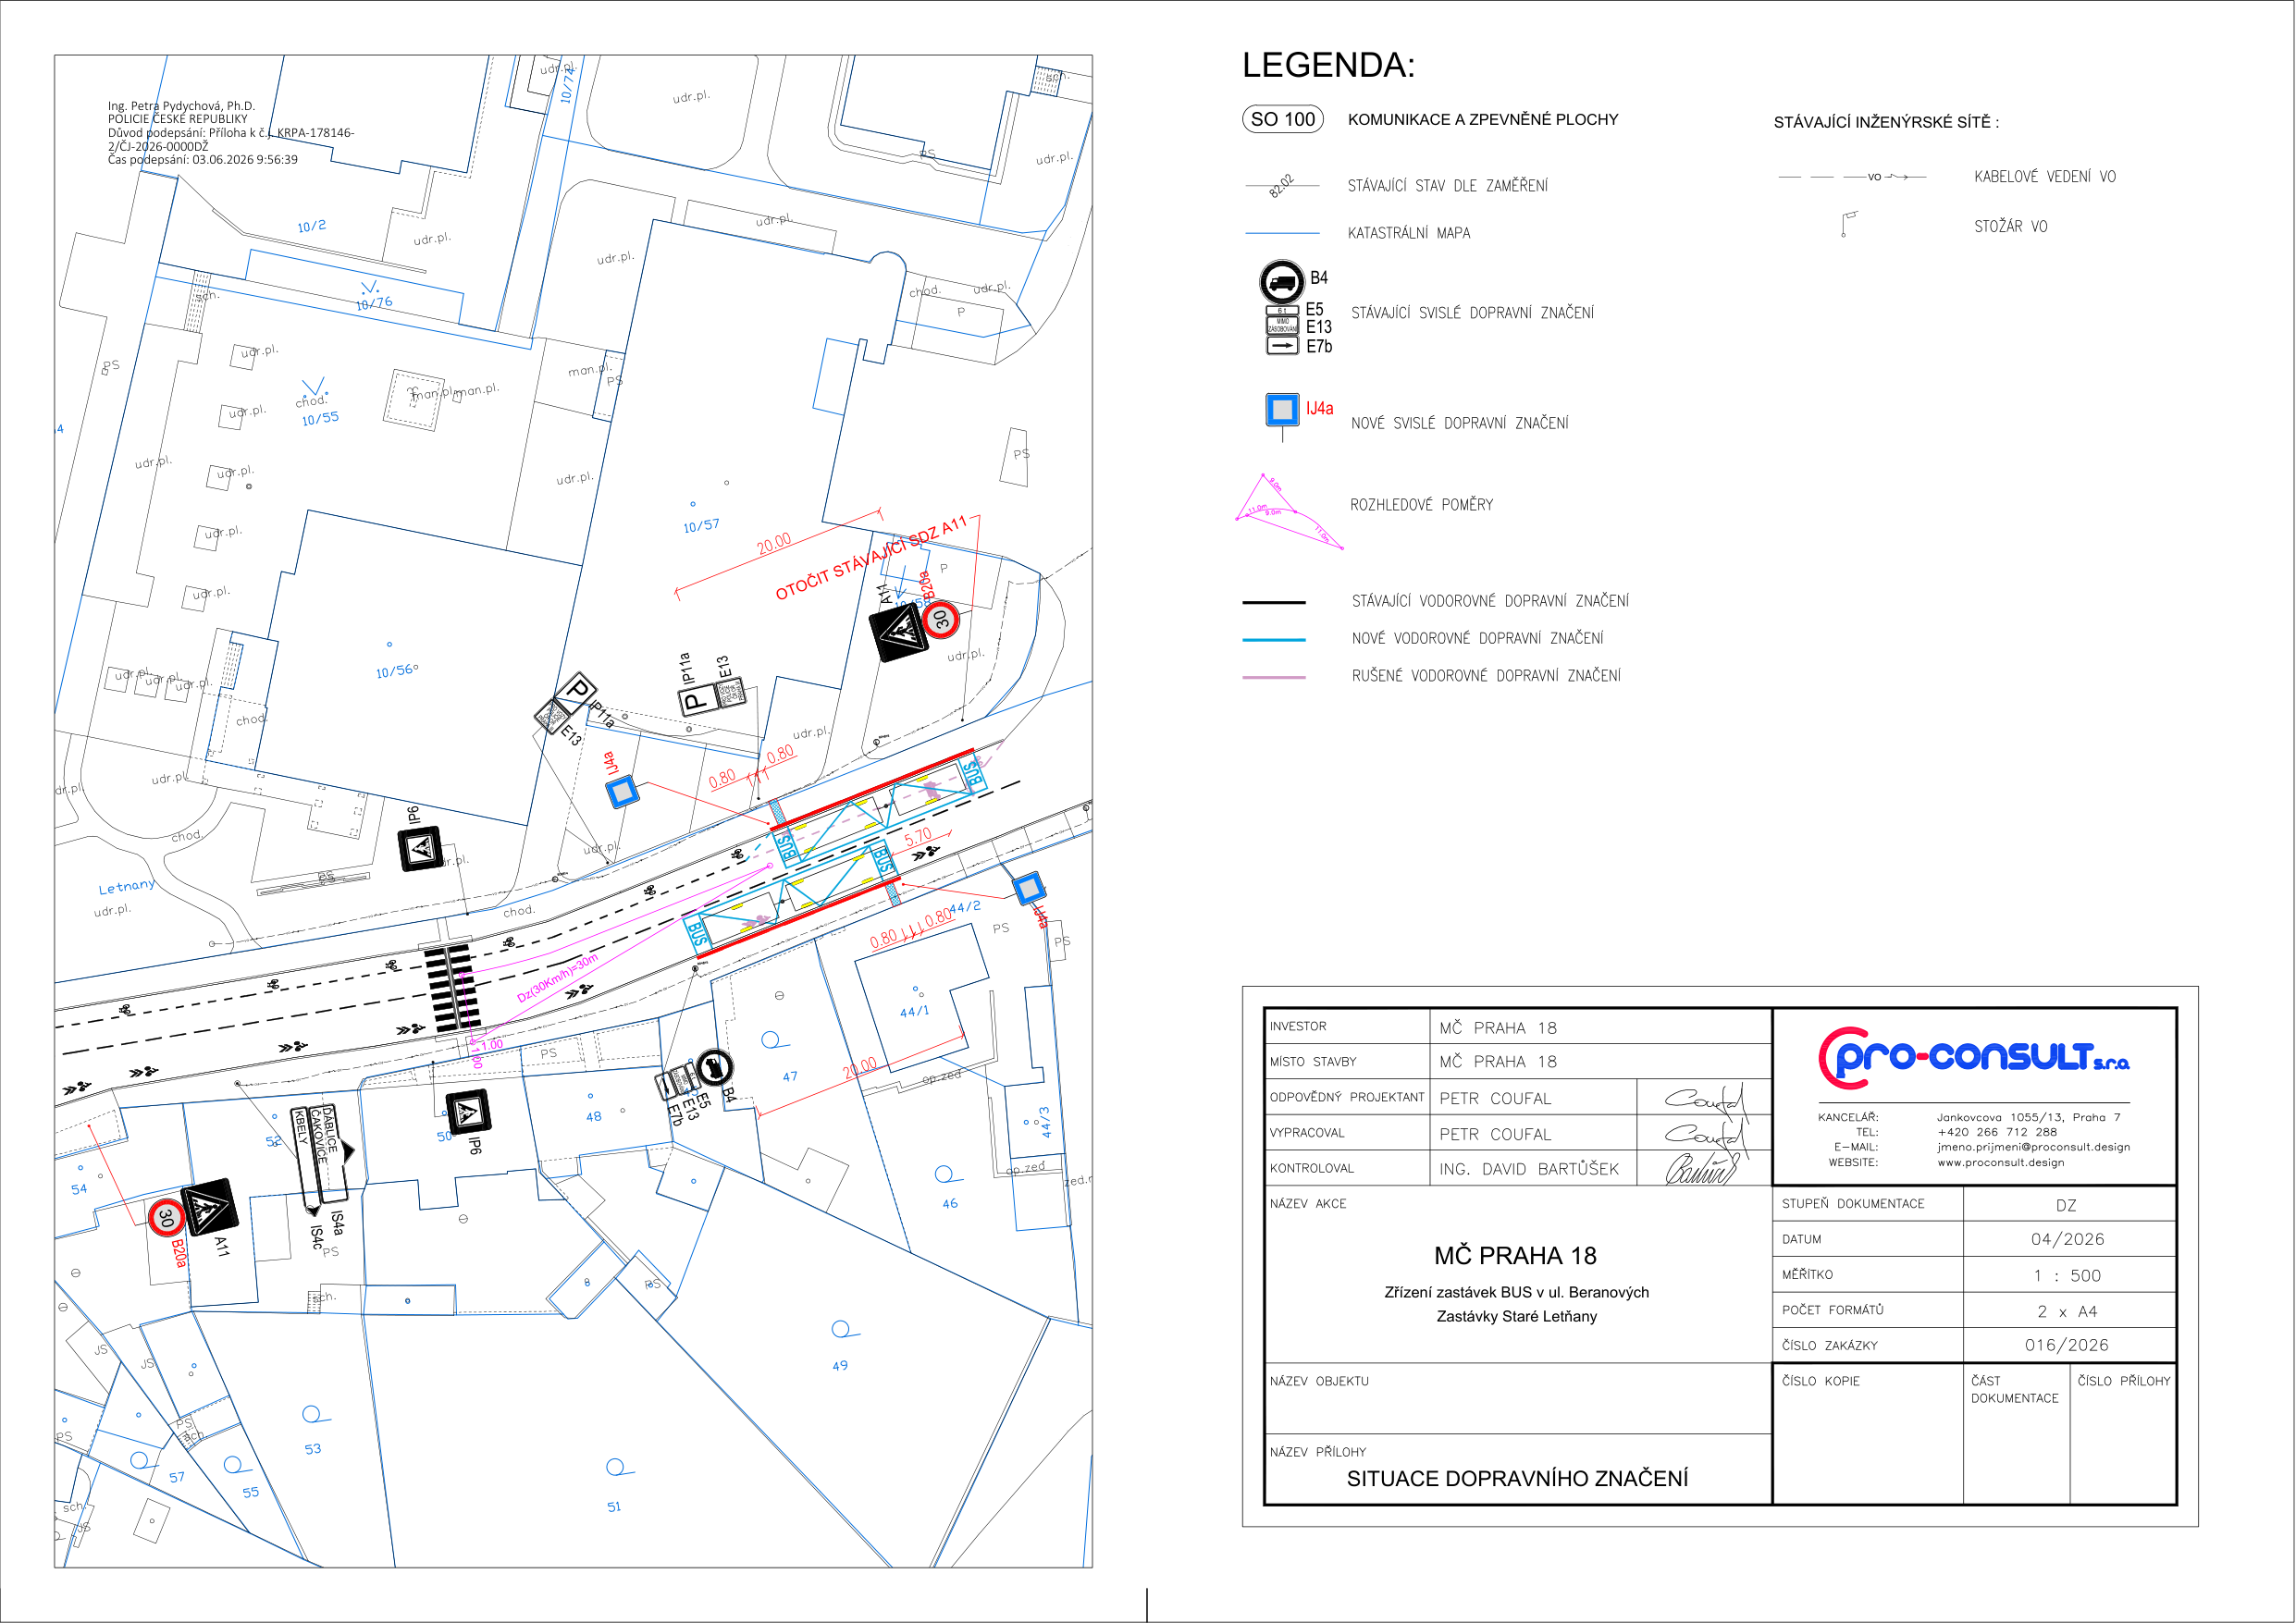Click the blue IJ4a bus stop sign in legend

[x=1282, y=410]
